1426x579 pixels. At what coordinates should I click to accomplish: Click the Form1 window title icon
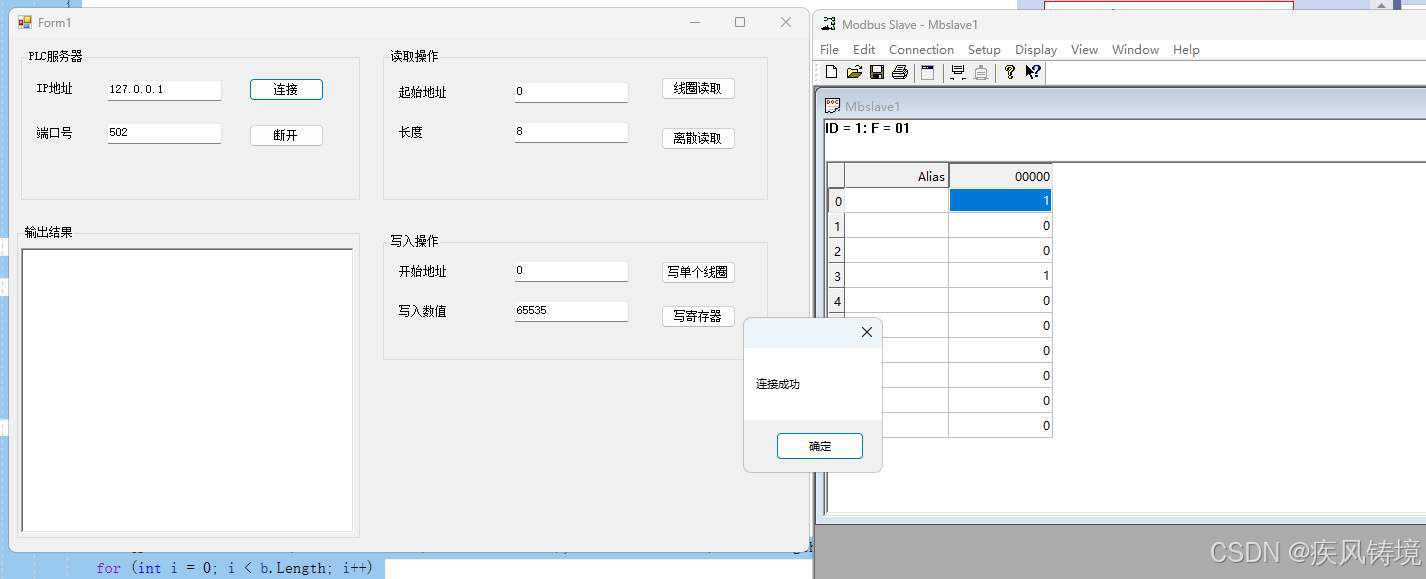25,22
